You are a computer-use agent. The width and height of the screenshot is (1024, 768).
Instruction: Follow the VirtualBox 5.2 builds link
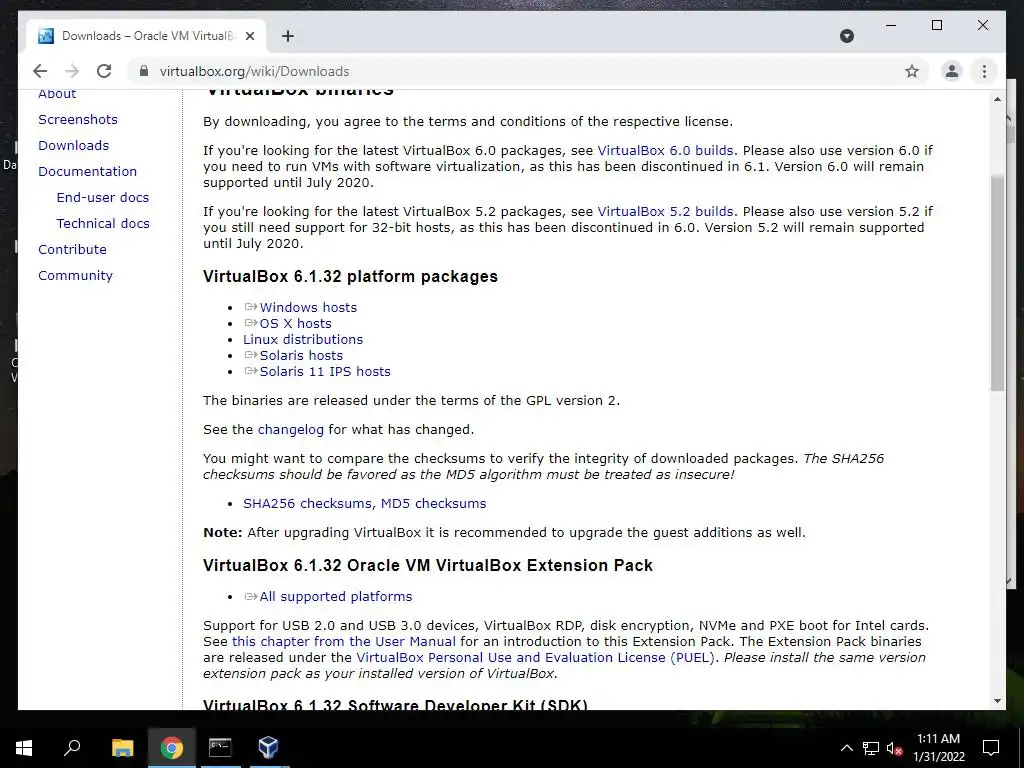[665, 212]
